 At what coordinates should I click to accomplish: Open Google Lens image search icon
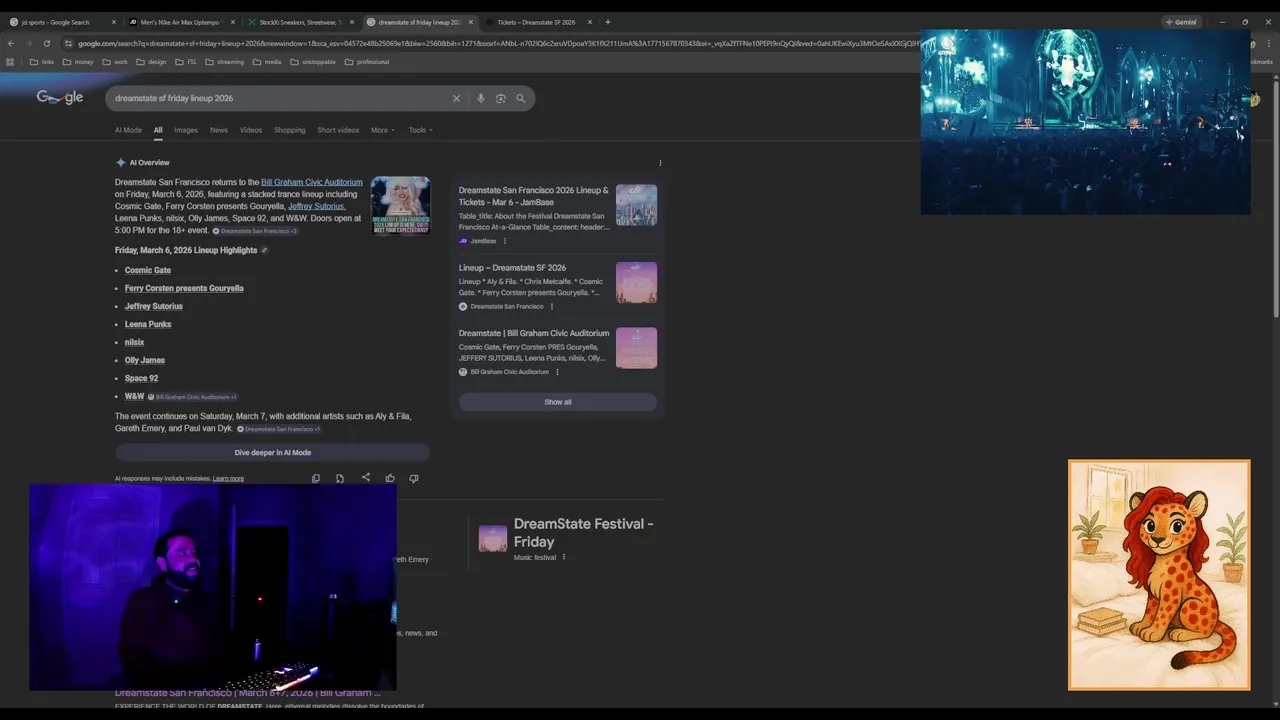pos(500,98)
